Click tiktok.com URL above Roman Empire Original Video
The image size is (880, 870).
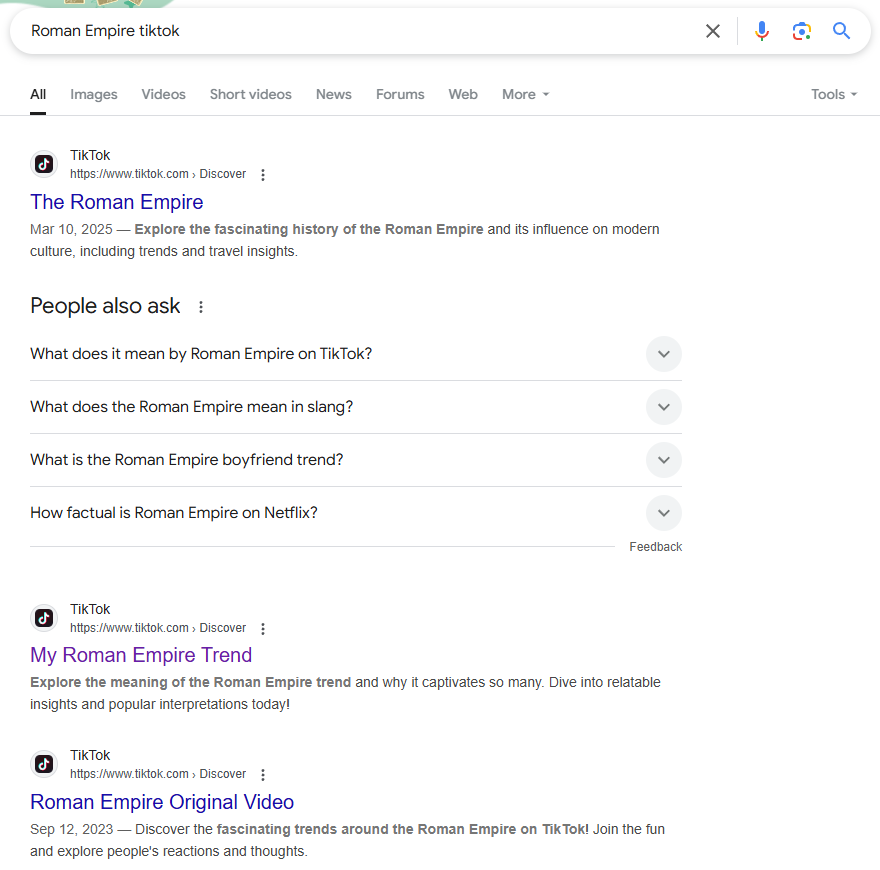tap(158, 774)
